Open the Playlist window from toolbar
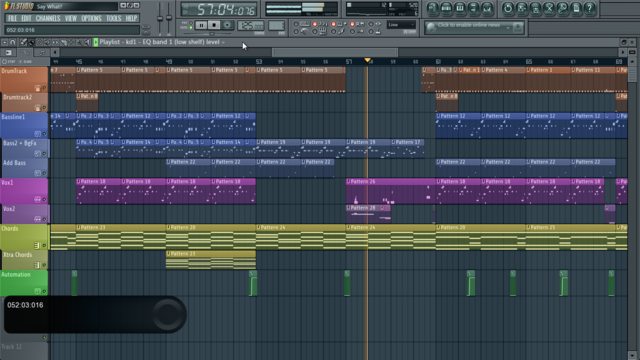 pyautogui.click(x=433, y=9)
